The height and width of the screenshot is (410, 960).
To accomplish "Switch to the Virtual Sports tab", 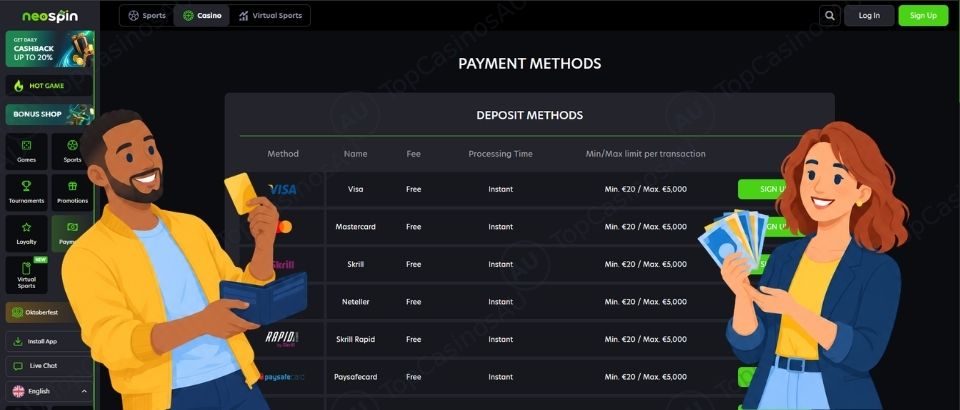I will [270, 16].
